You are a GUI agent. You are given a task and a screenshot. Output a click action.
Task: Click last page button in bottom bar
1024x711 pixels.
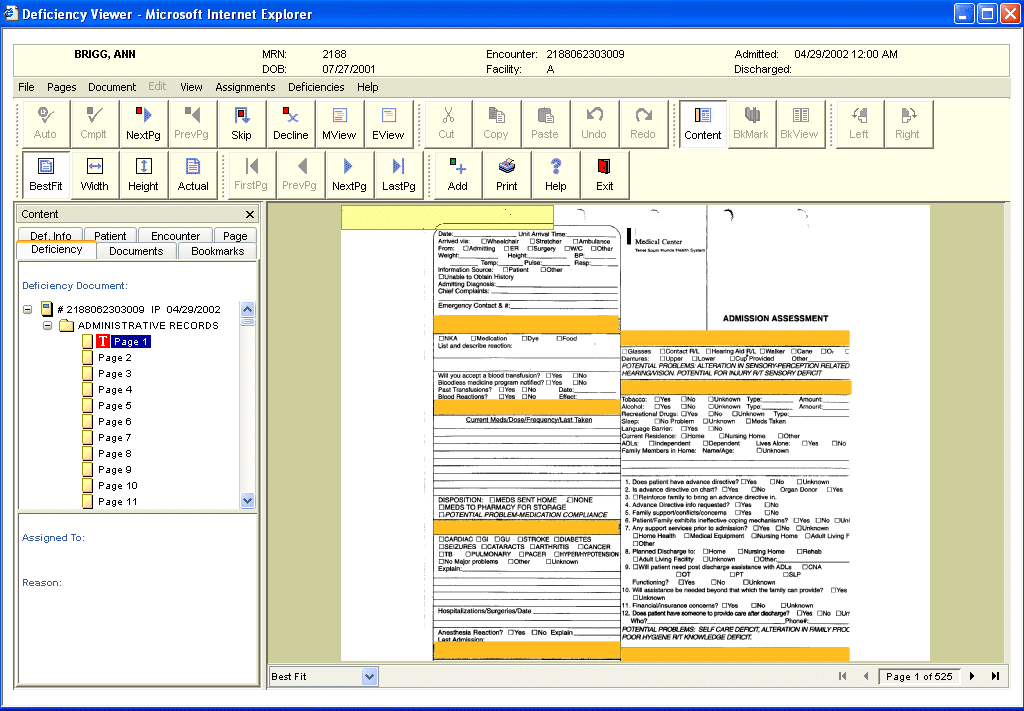pos(995,676)
